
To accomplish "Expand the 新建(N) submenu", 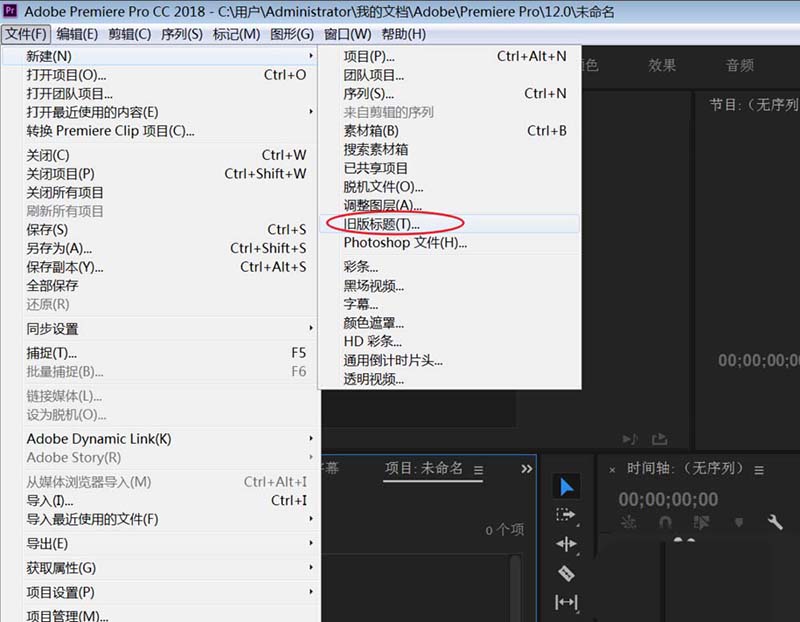I will click(x=160, y=56).
